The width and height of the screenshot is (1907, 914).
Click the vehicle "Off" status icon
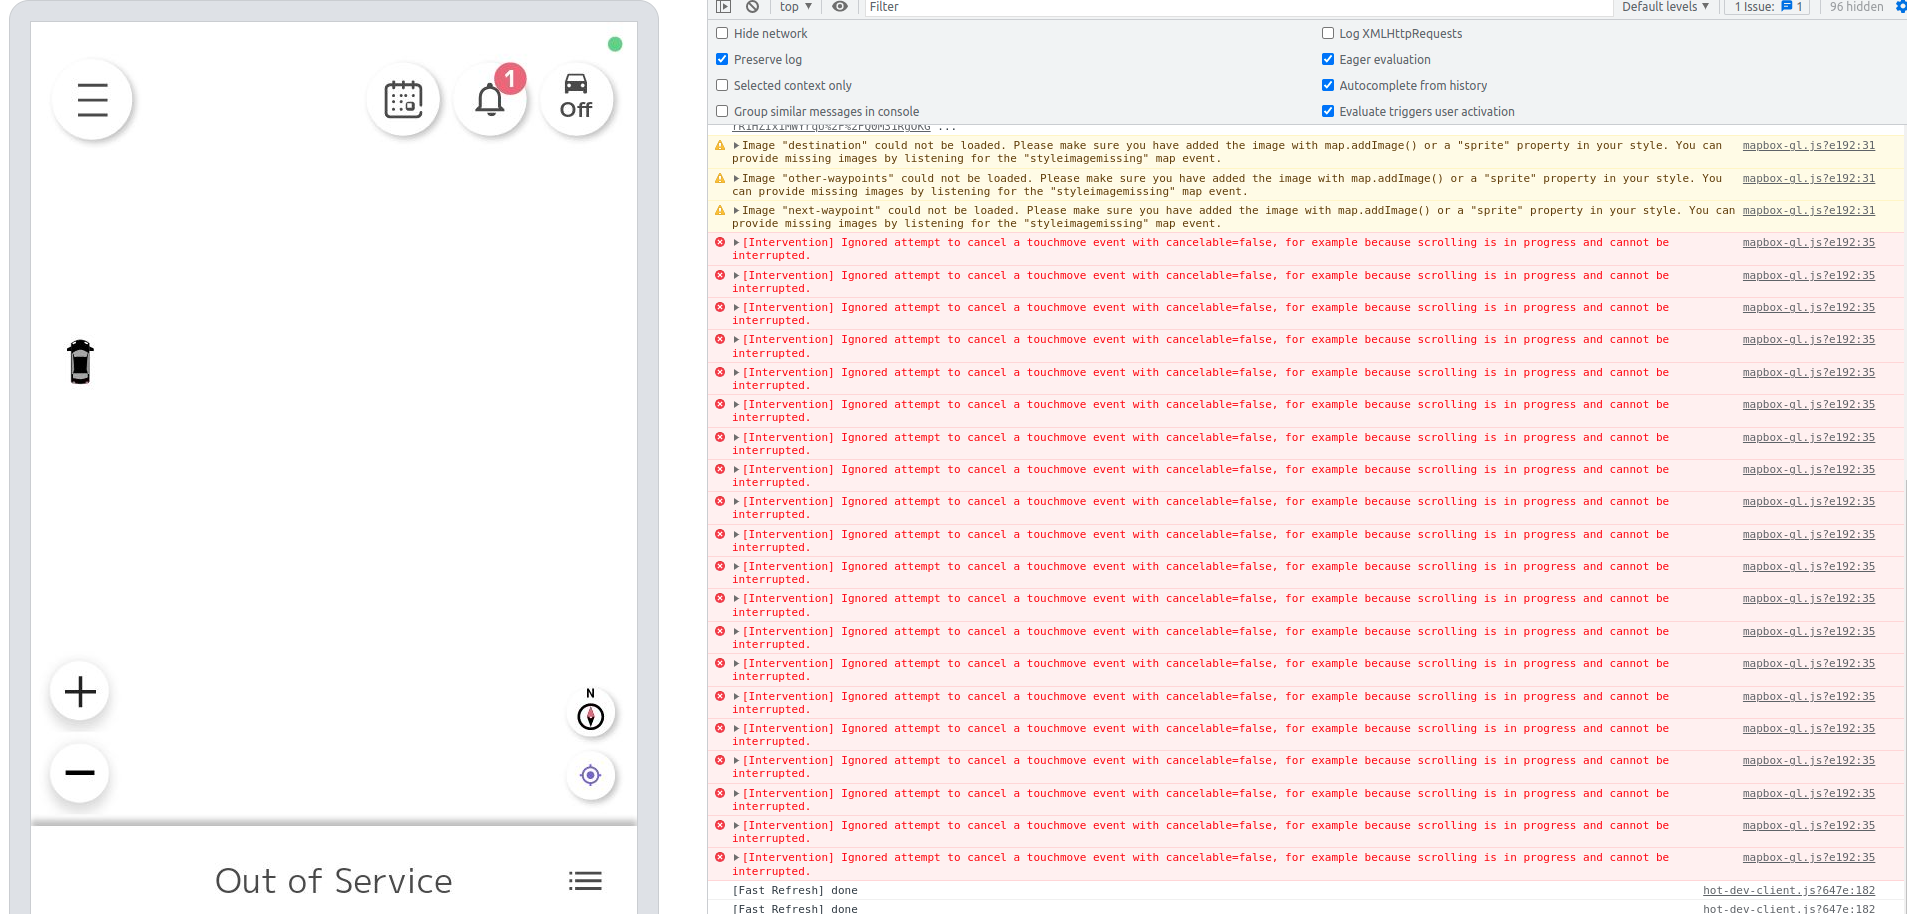577,99
